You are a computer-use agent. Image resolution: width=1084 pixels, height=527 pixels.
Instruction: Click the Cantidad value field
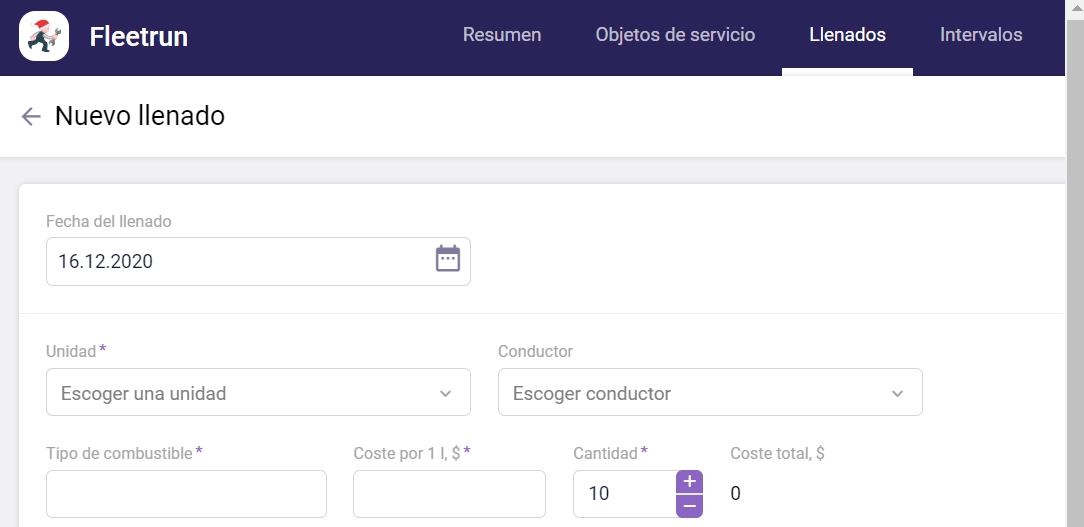click(625, 494)
